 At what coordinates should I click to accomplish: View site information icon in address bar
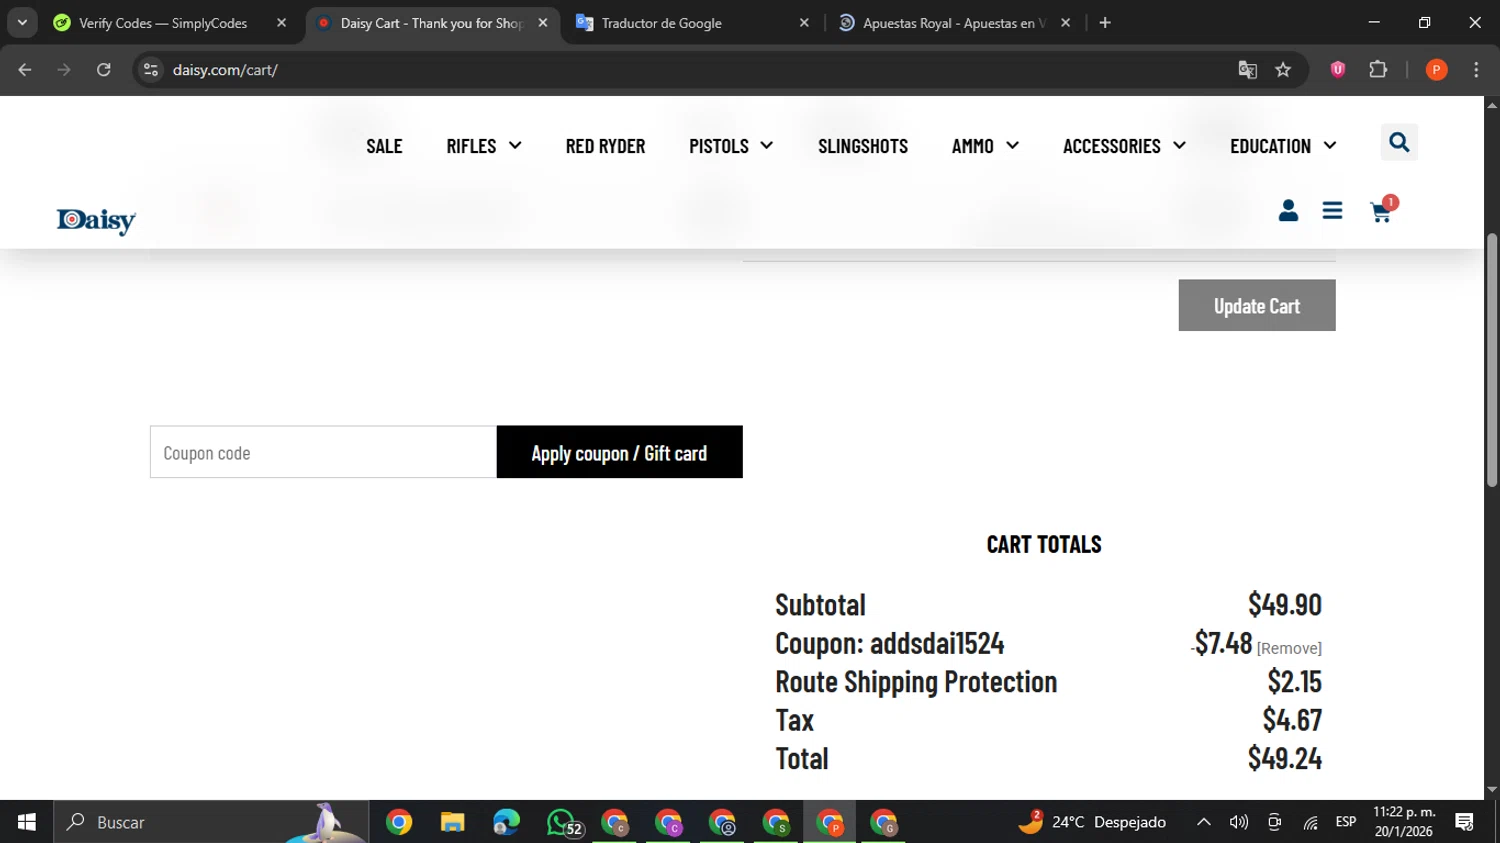pyautogui.click(x=151, y=70)
